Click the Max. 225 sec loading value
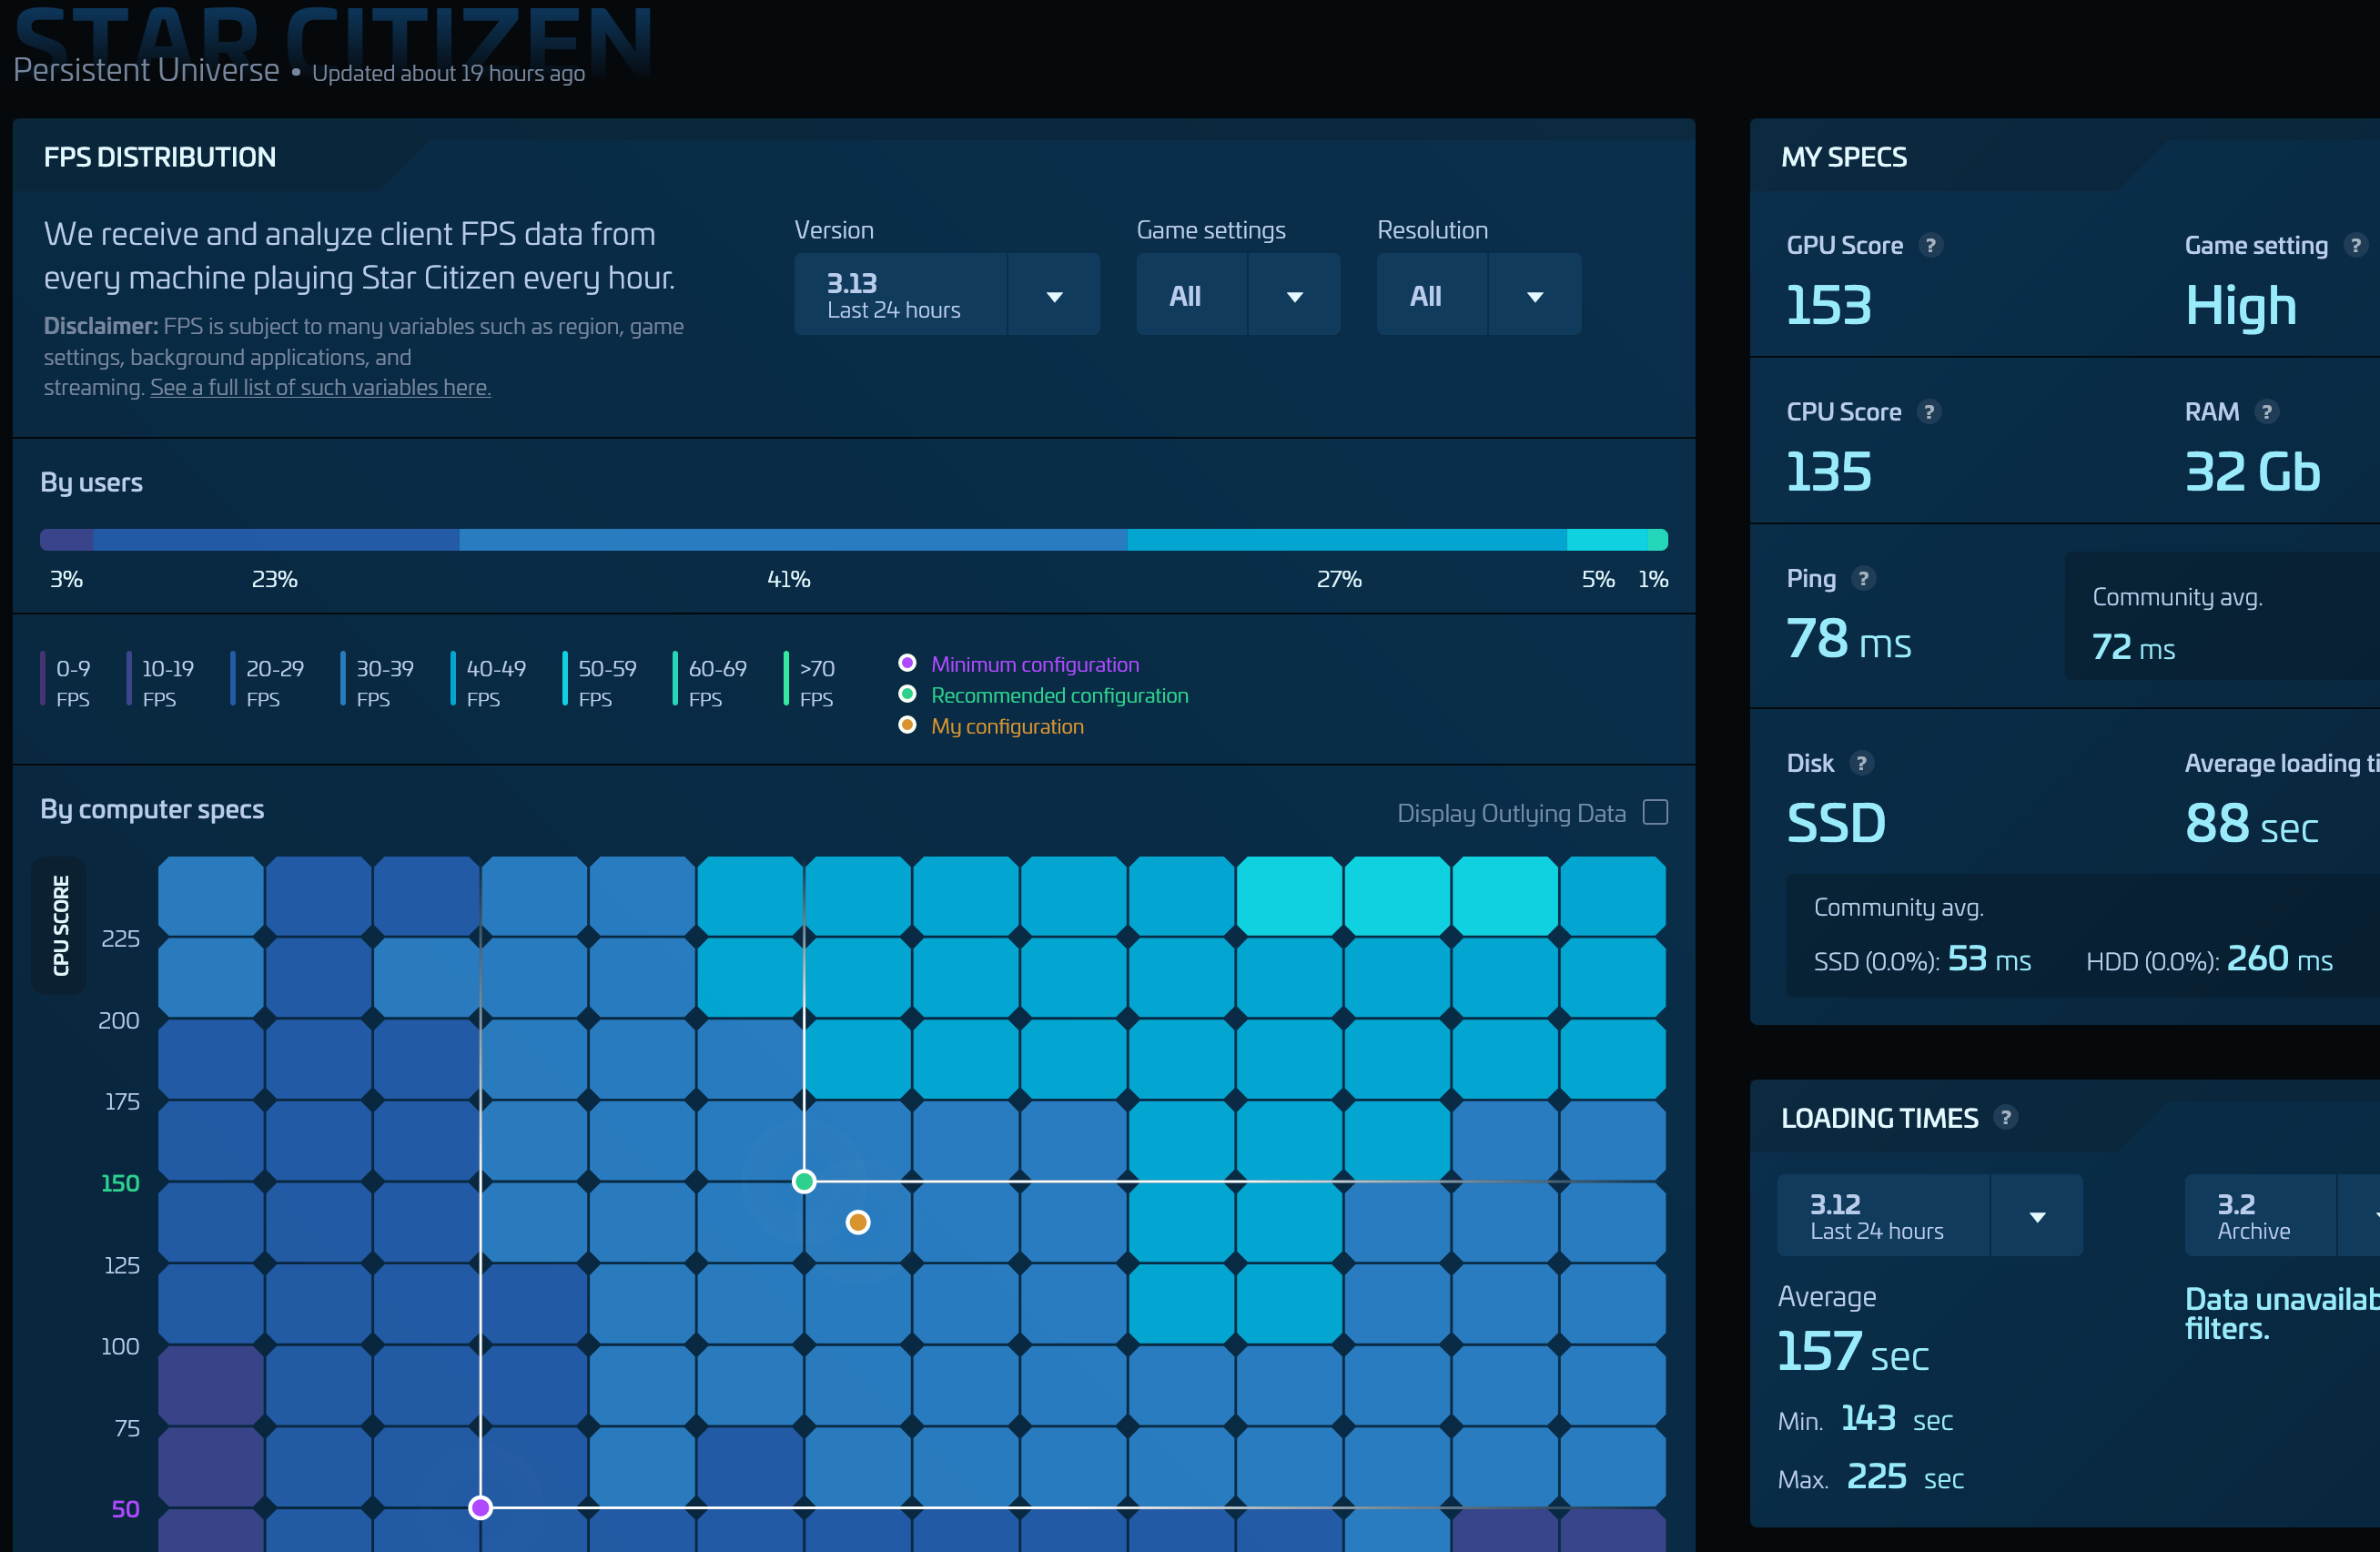Screen dimensions: 2380x1552 [x=1871, y=1477]
